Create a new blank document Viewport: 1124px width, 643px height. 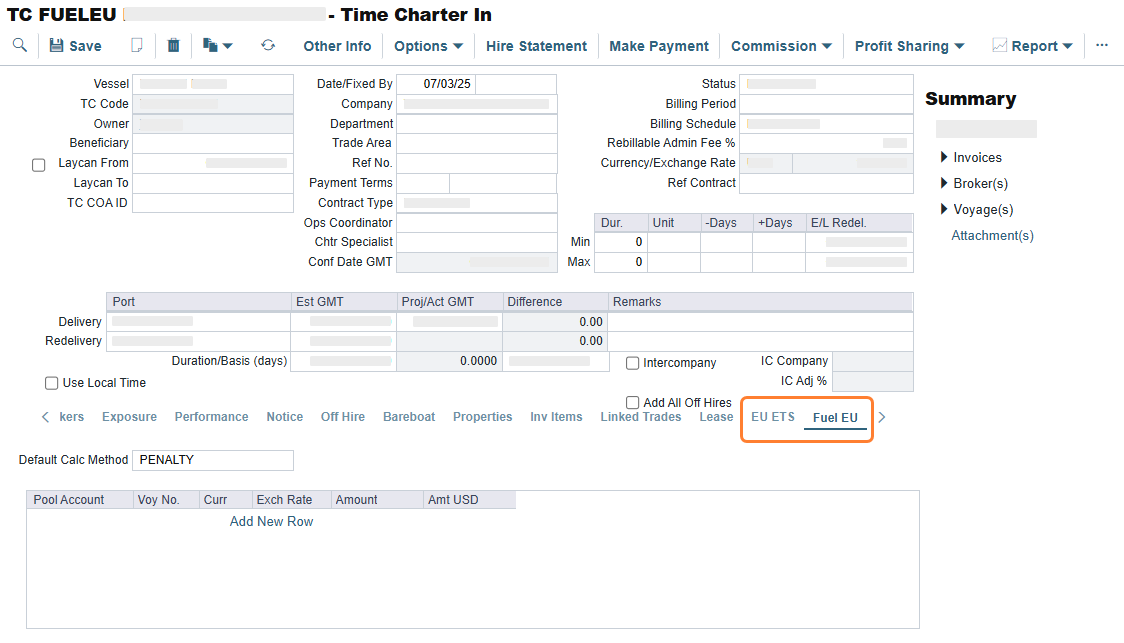pos(137,46)
